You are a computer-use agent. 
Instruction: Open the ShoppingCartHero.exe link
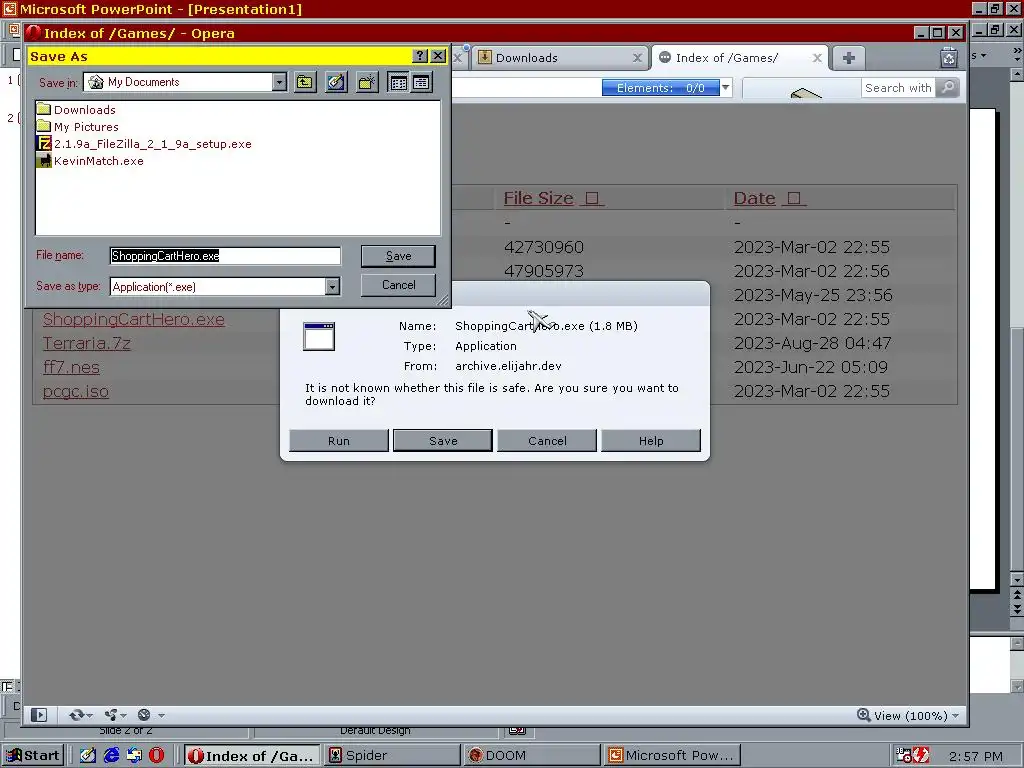[134, 319]
